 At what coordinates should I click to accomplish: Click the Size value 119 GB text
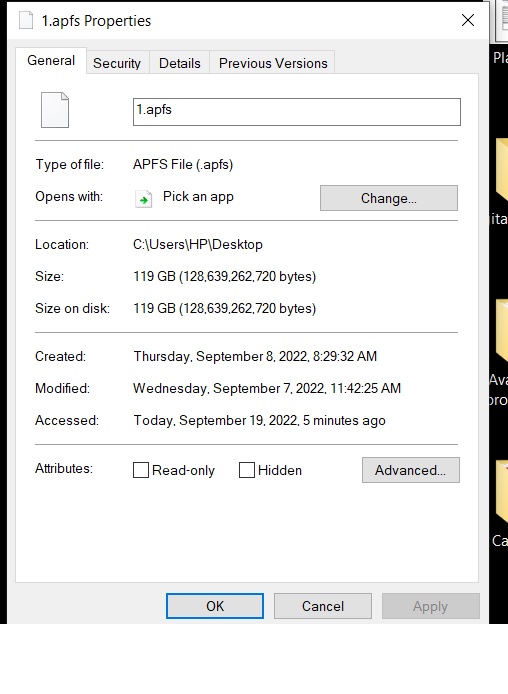click(x=225, y=277)
